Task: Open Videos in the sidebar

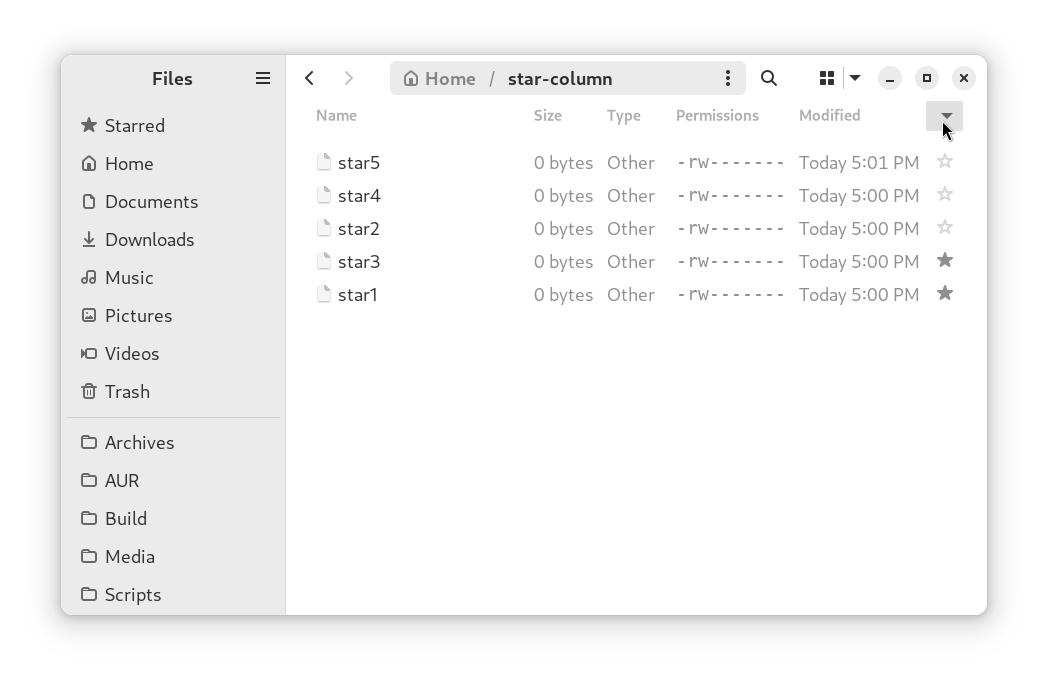Action: click(x=173, y=354)
